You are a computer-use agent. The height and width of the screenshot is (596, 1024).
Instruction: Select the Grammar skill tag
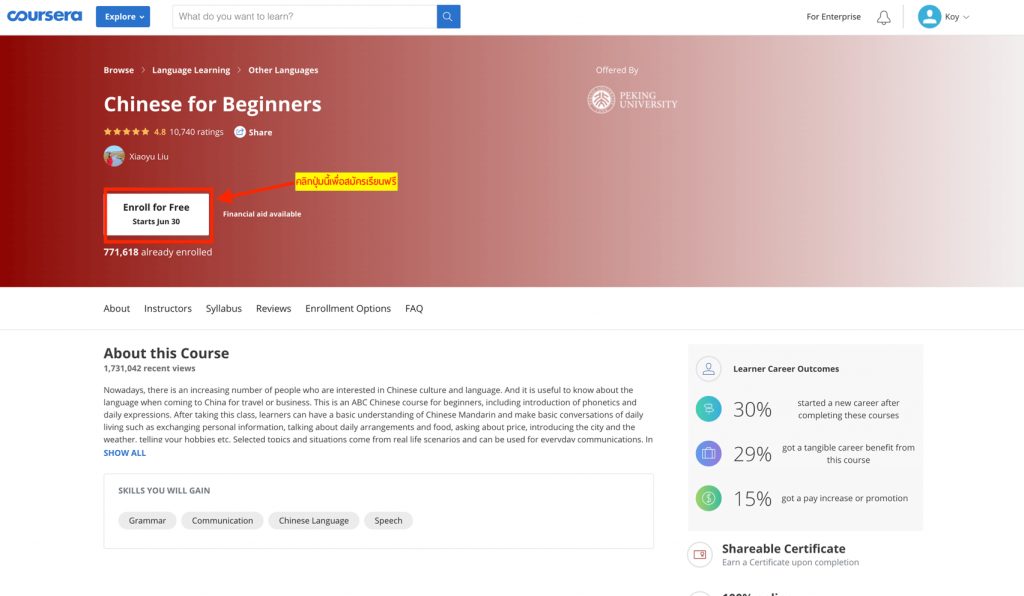click(x=147, y=520)
